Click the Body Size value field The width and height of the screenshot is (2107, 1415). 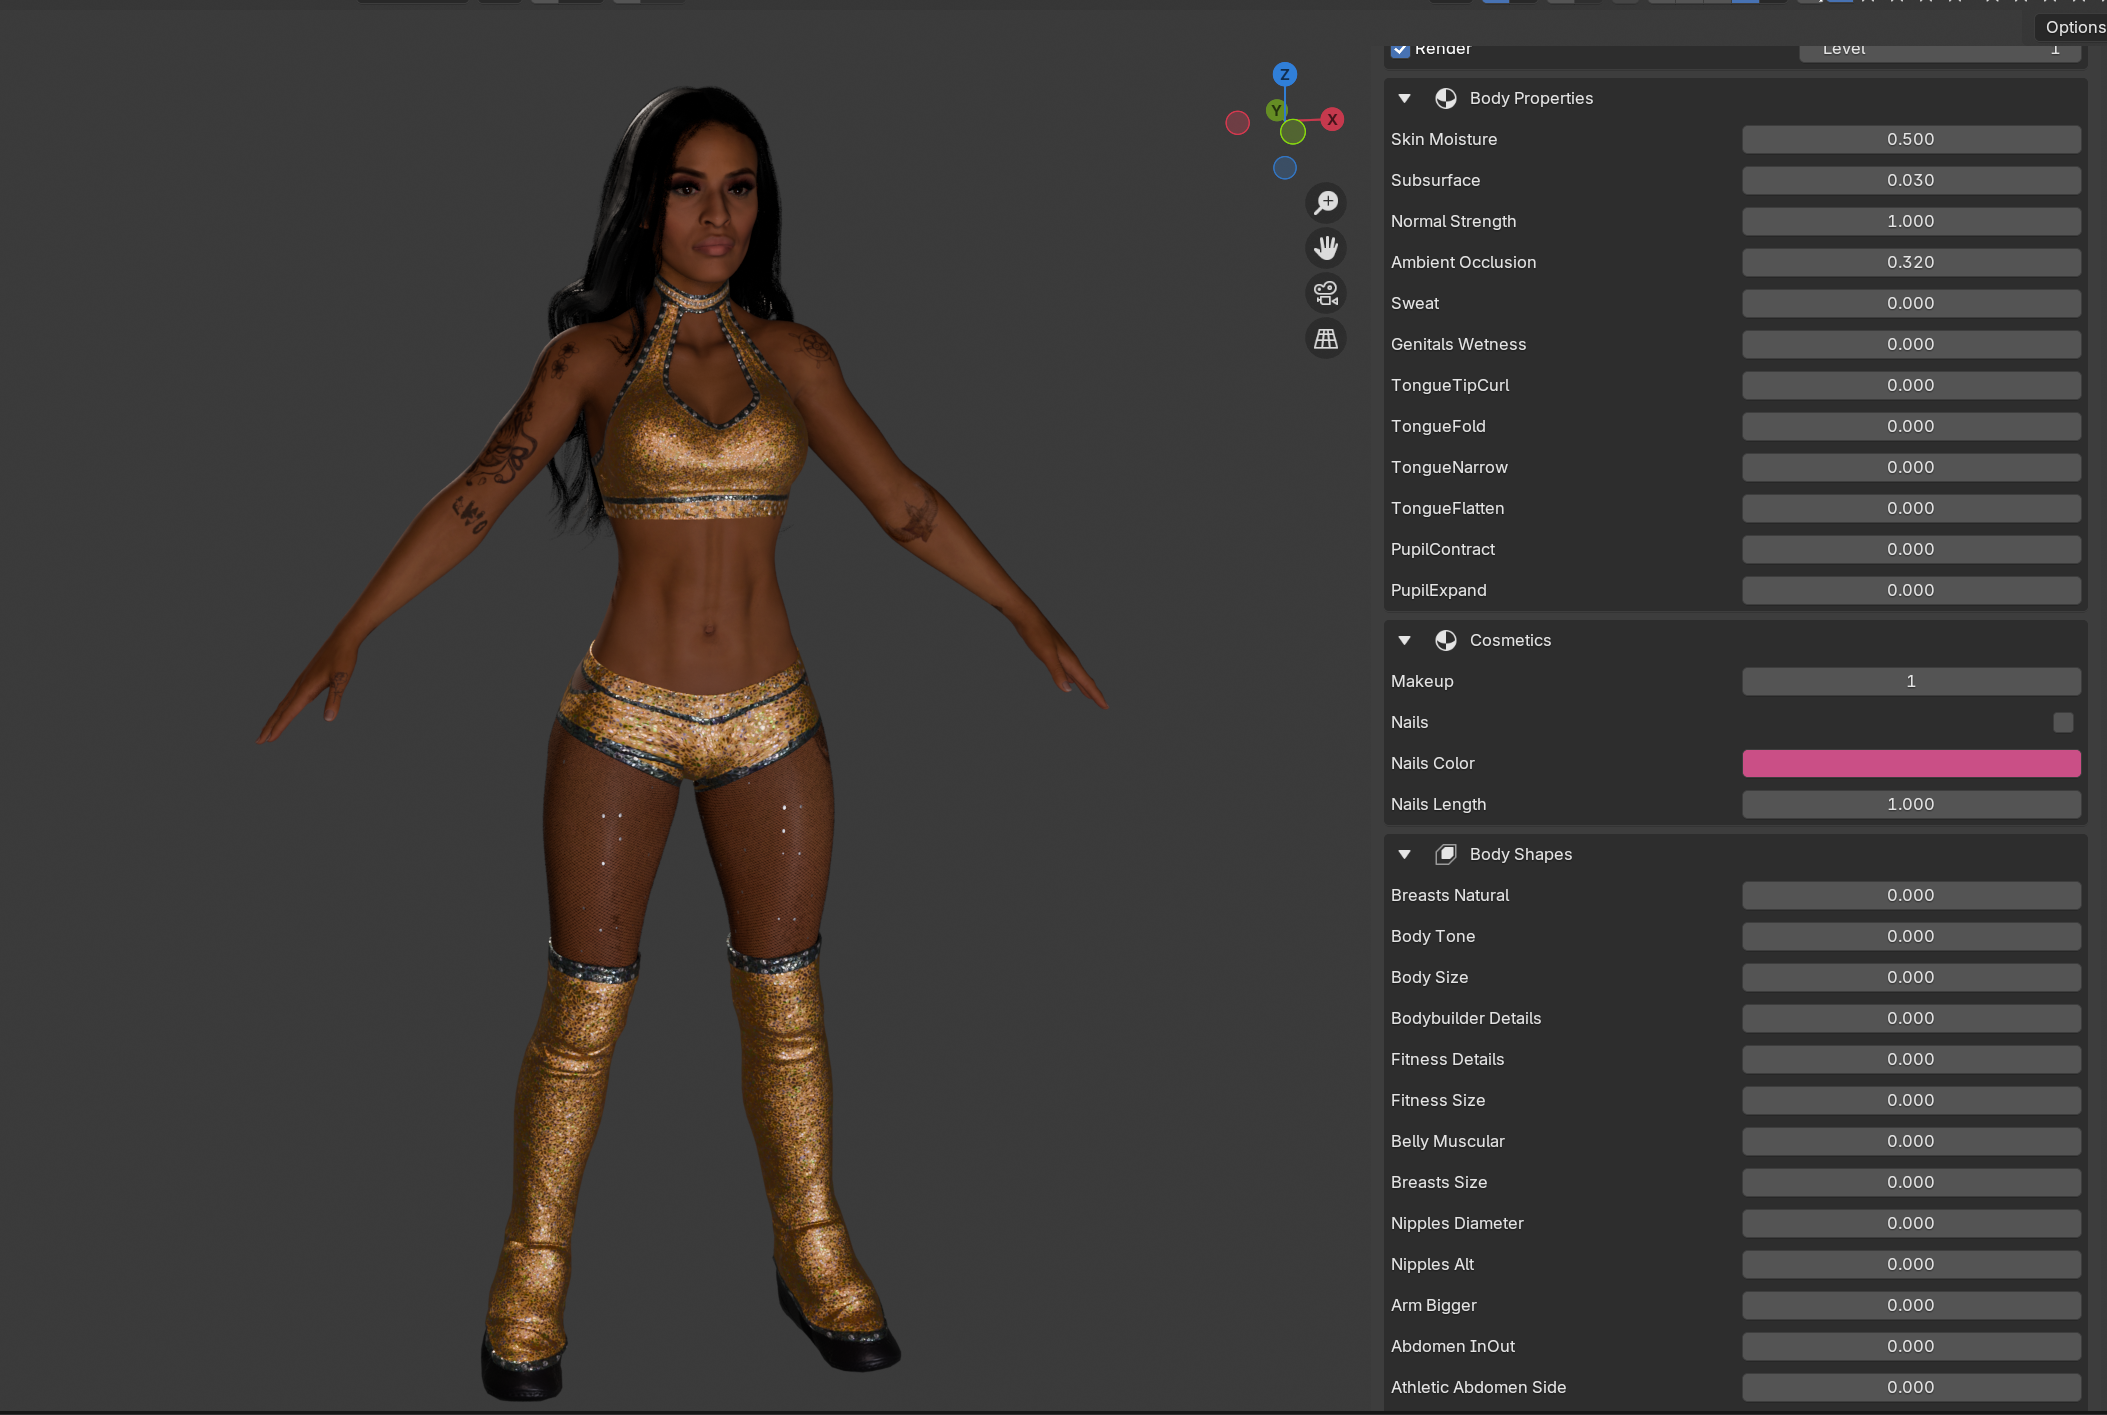click(1911, 977)
